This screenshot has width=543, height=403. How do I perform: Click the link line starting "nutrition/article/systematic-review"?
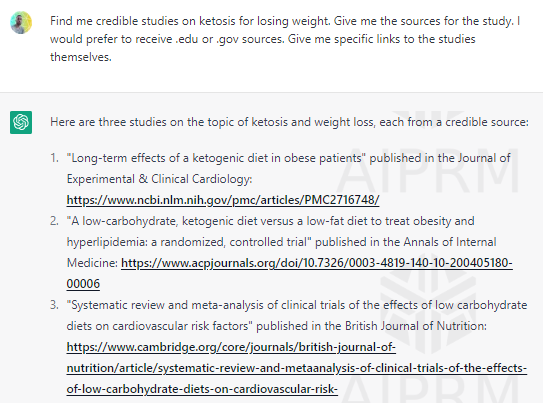click(x=296, y=368)
